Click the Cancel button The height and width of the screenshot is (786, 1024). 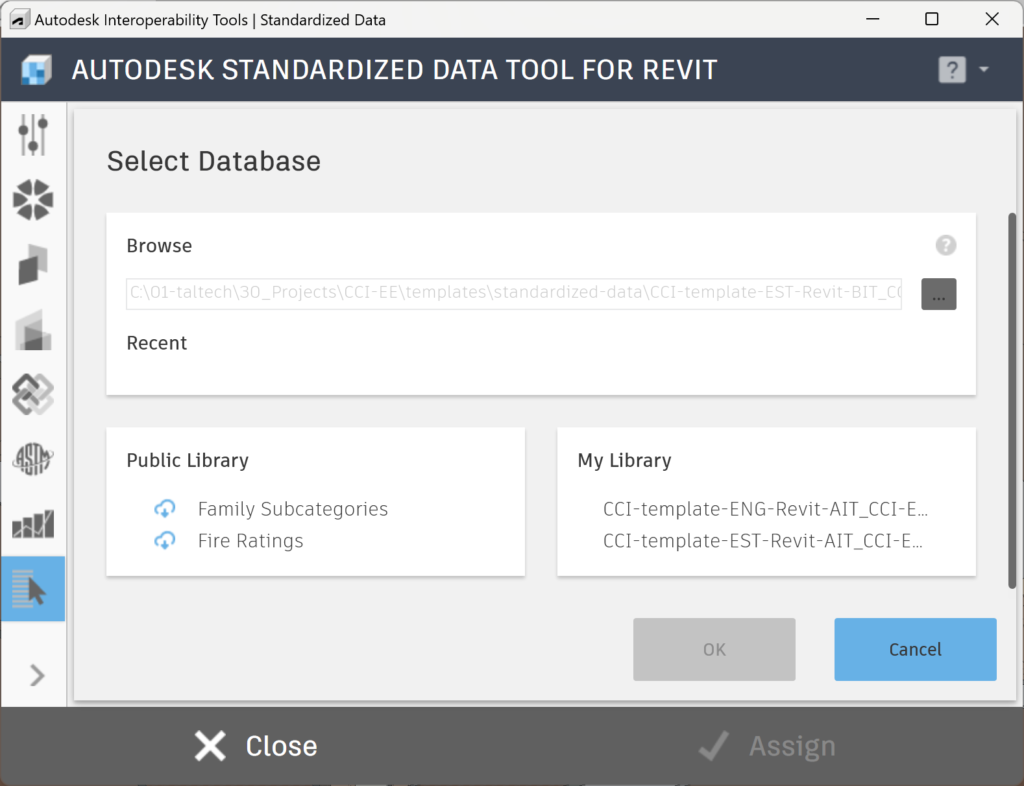click(x=916, y=650)
